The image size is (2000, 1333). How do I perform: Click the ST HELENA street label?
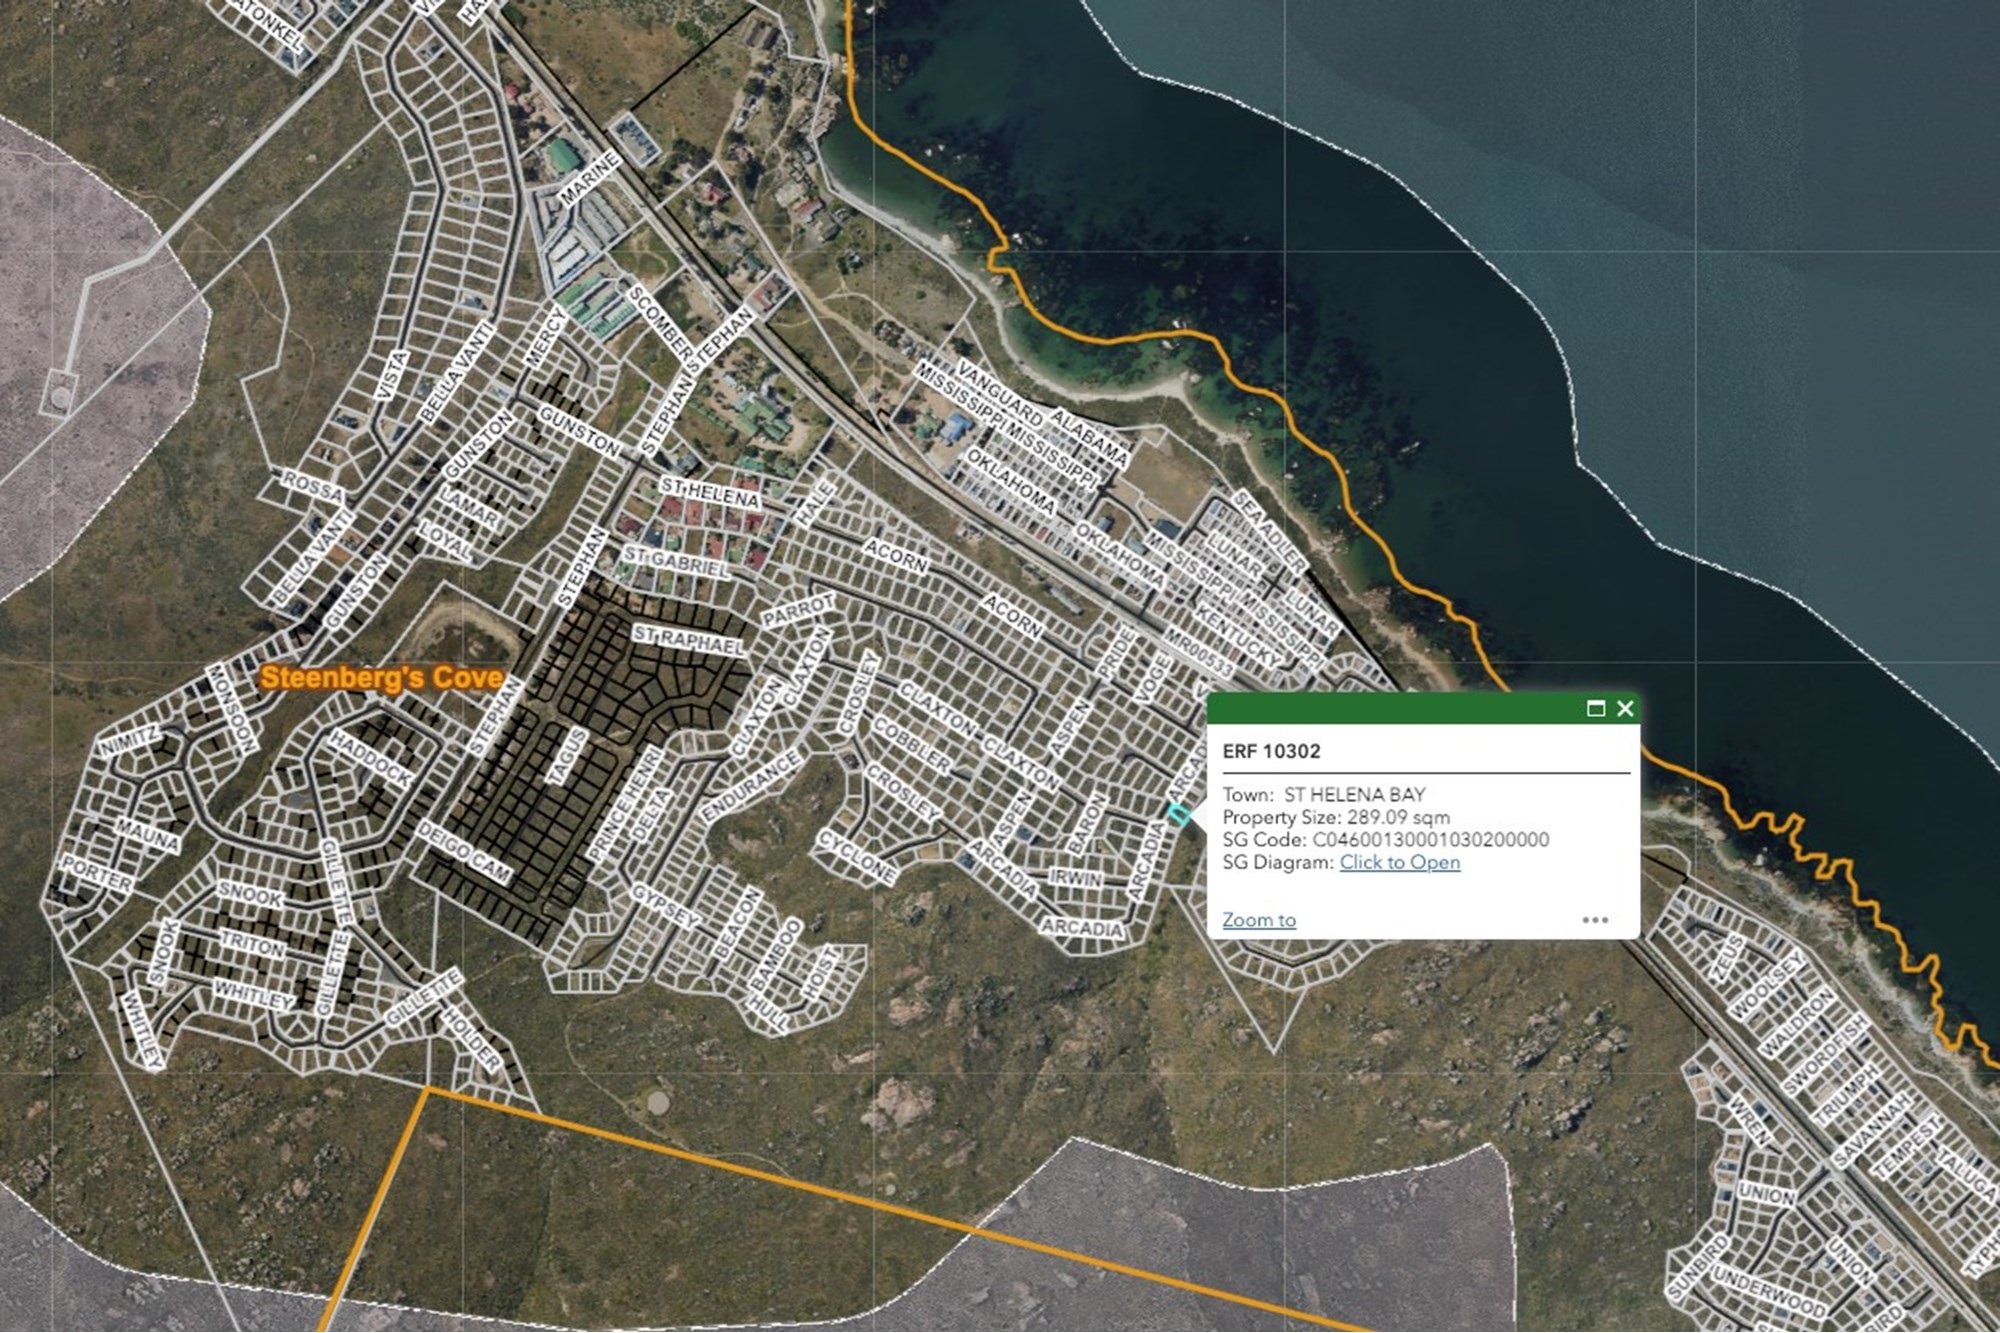click(x=709, y=492)
